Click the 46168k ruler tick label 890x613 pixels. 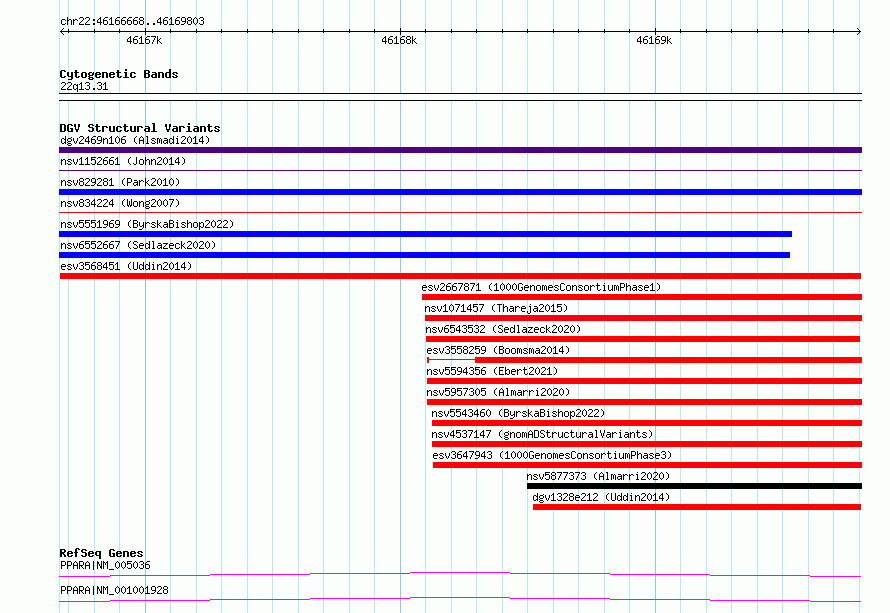(x=399, y=40)
